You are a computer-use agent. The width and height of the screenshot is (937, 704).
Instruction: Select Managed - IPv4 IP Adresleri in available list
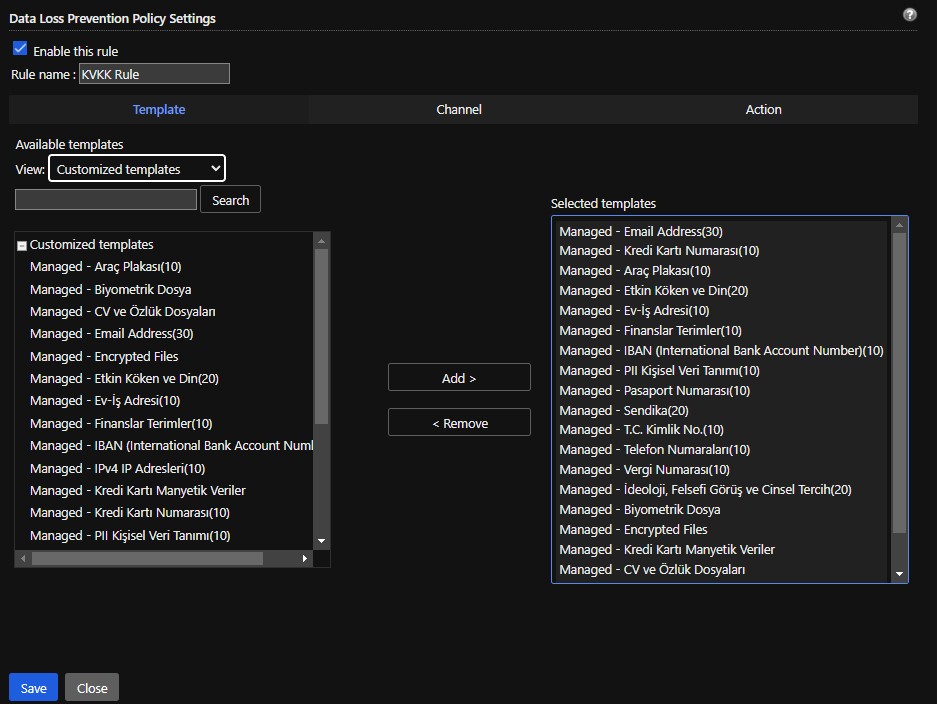(117, 468)
